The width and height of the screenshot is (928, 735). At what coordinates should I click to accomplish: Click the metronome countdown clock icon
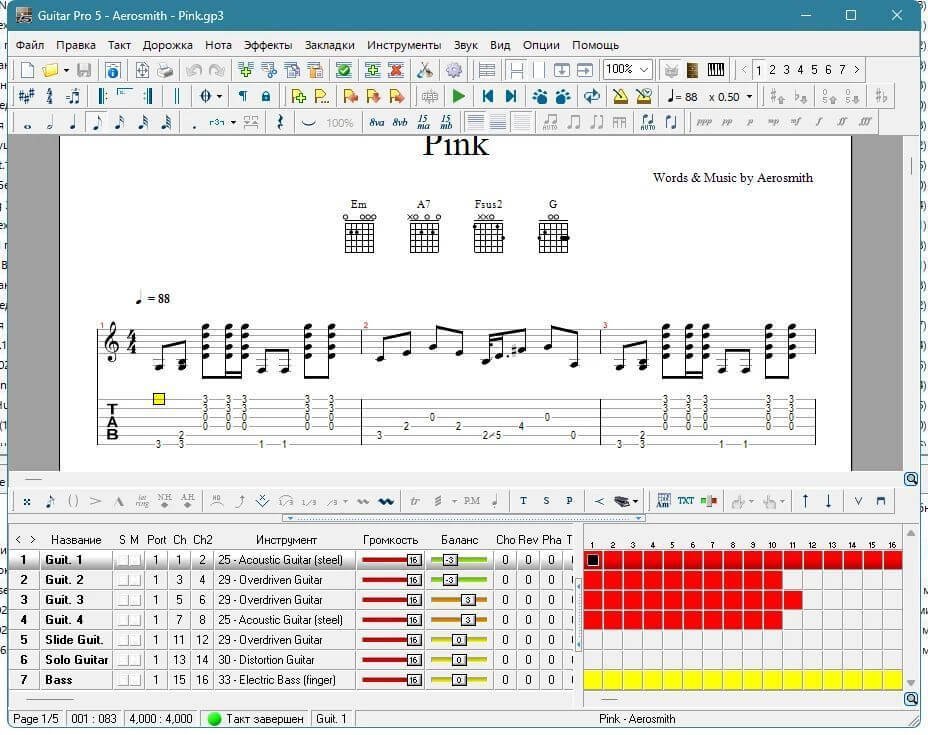click(643, 96)
